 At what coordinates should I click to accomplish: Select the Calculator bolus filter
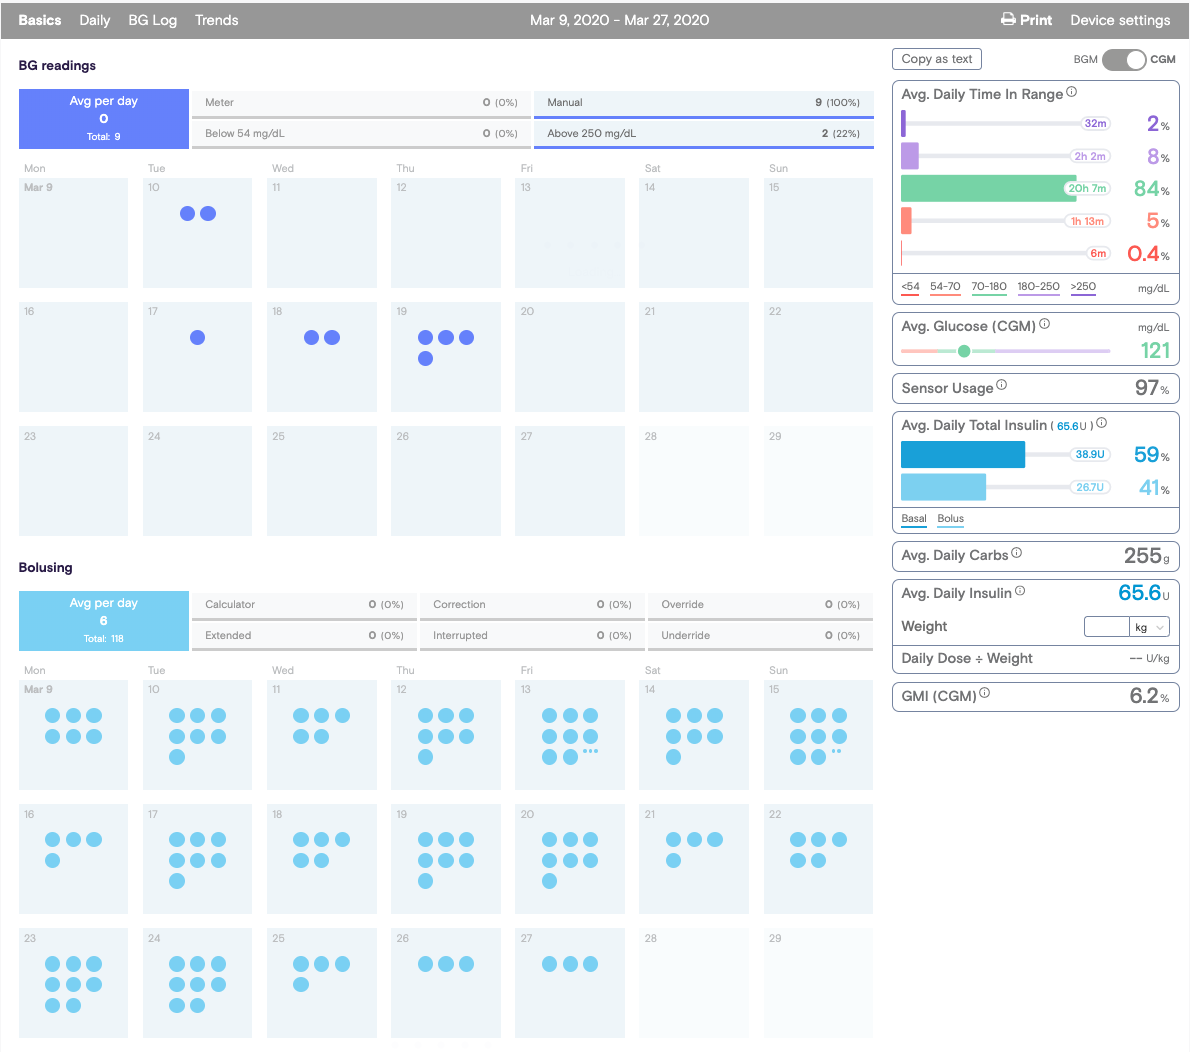303,605
